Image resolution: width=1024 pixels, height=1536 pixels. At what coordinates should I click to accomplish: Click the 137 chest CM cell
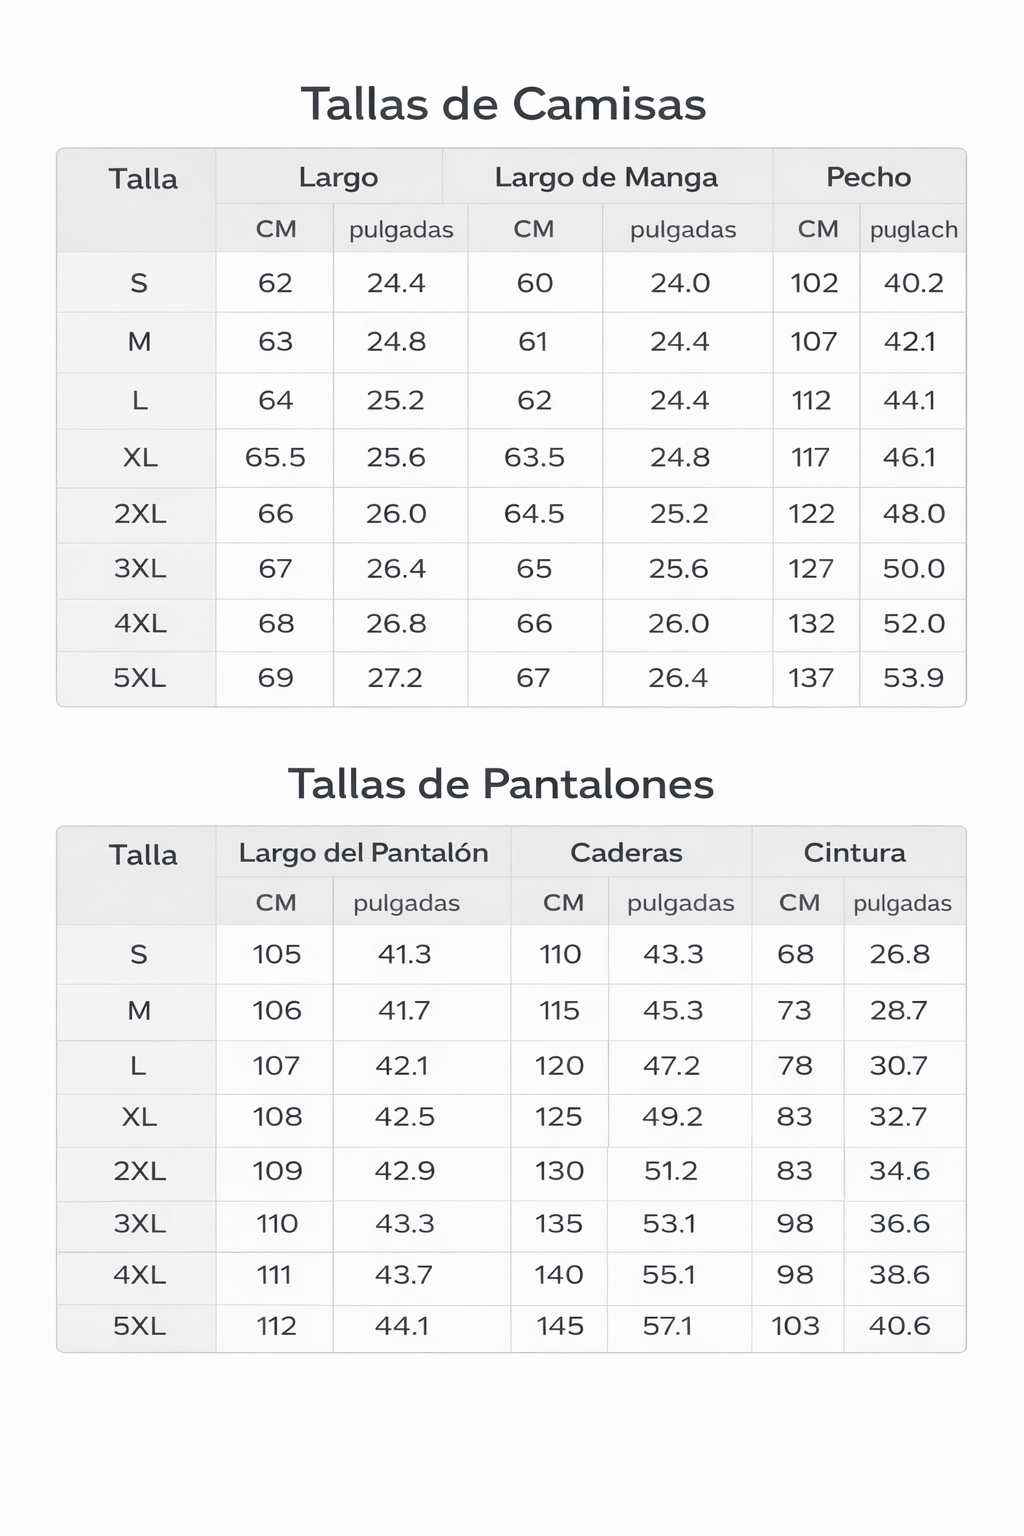[x=811, y=678]
